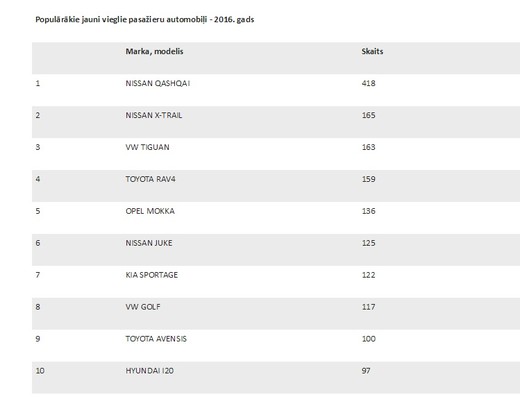
Task: Select the 'Skaits' column header
Action: pos(372,51)
